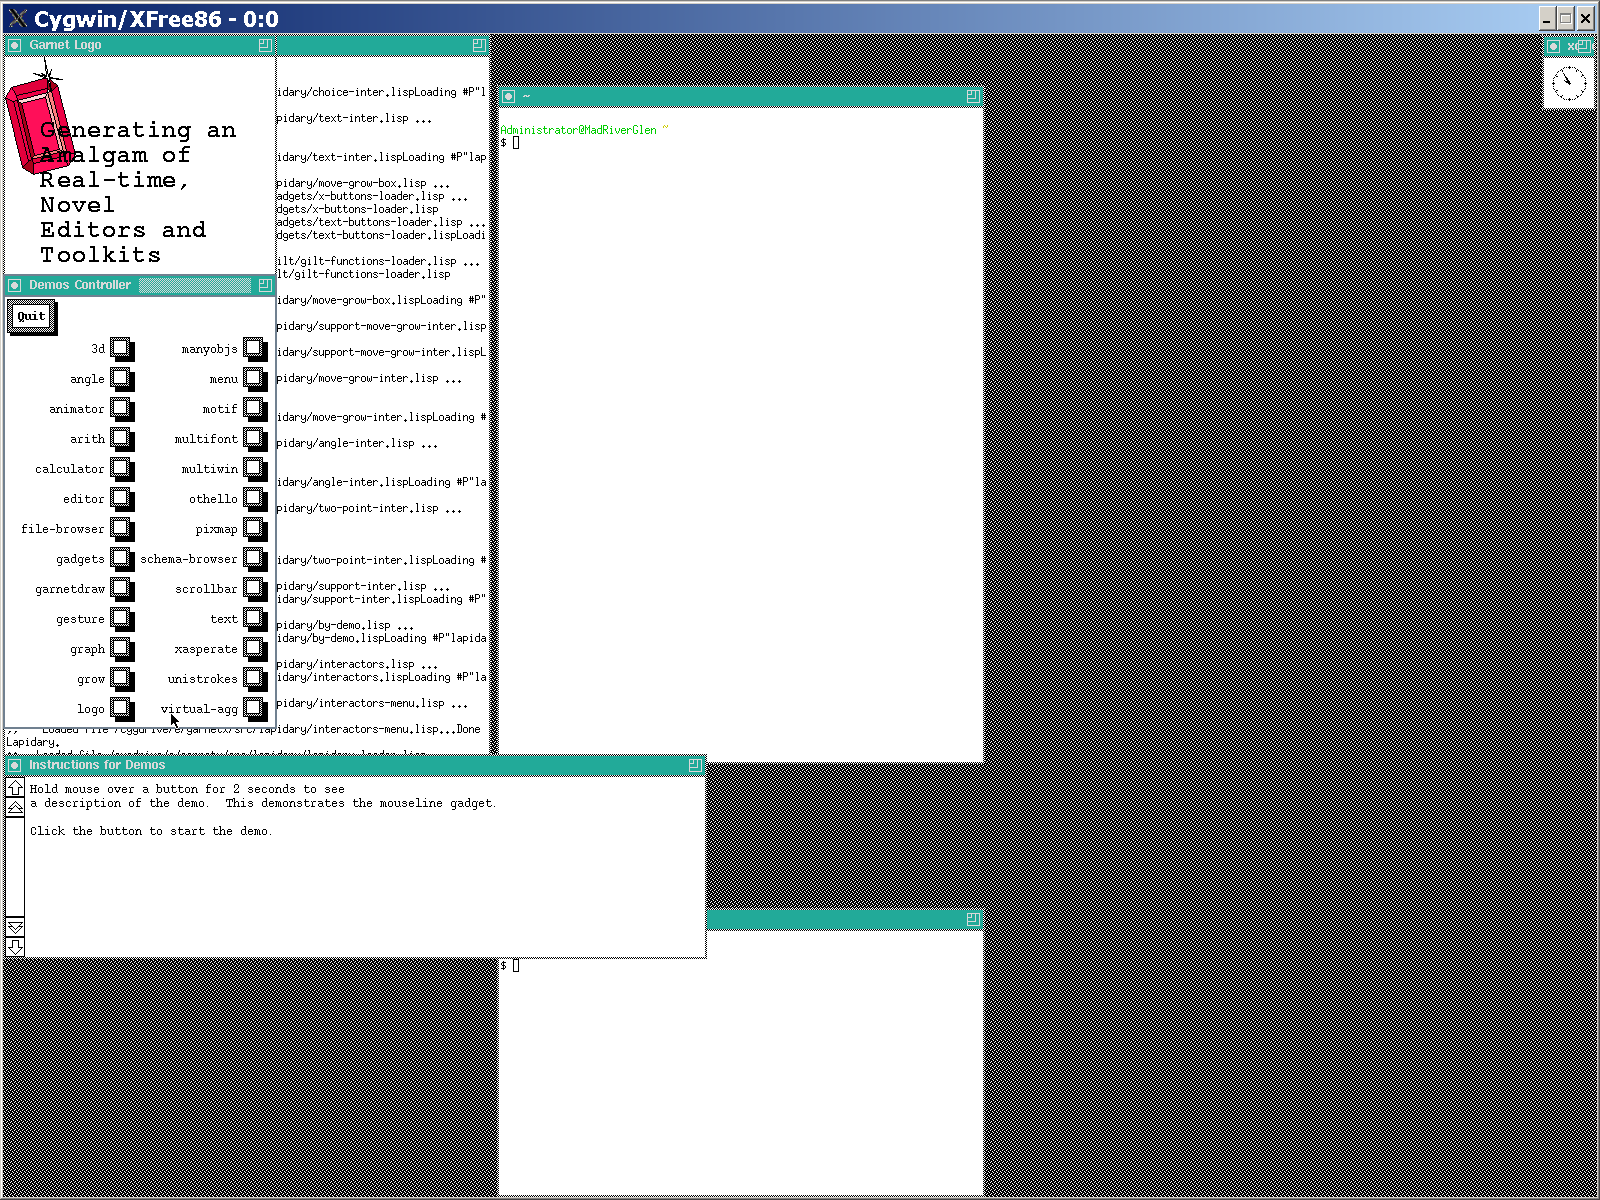Click 'pidary/by-demo.lisp ...' line in log window
Image resolution: width=1600 pixels, height=1200 pixels.
click(x=345, y=625)
